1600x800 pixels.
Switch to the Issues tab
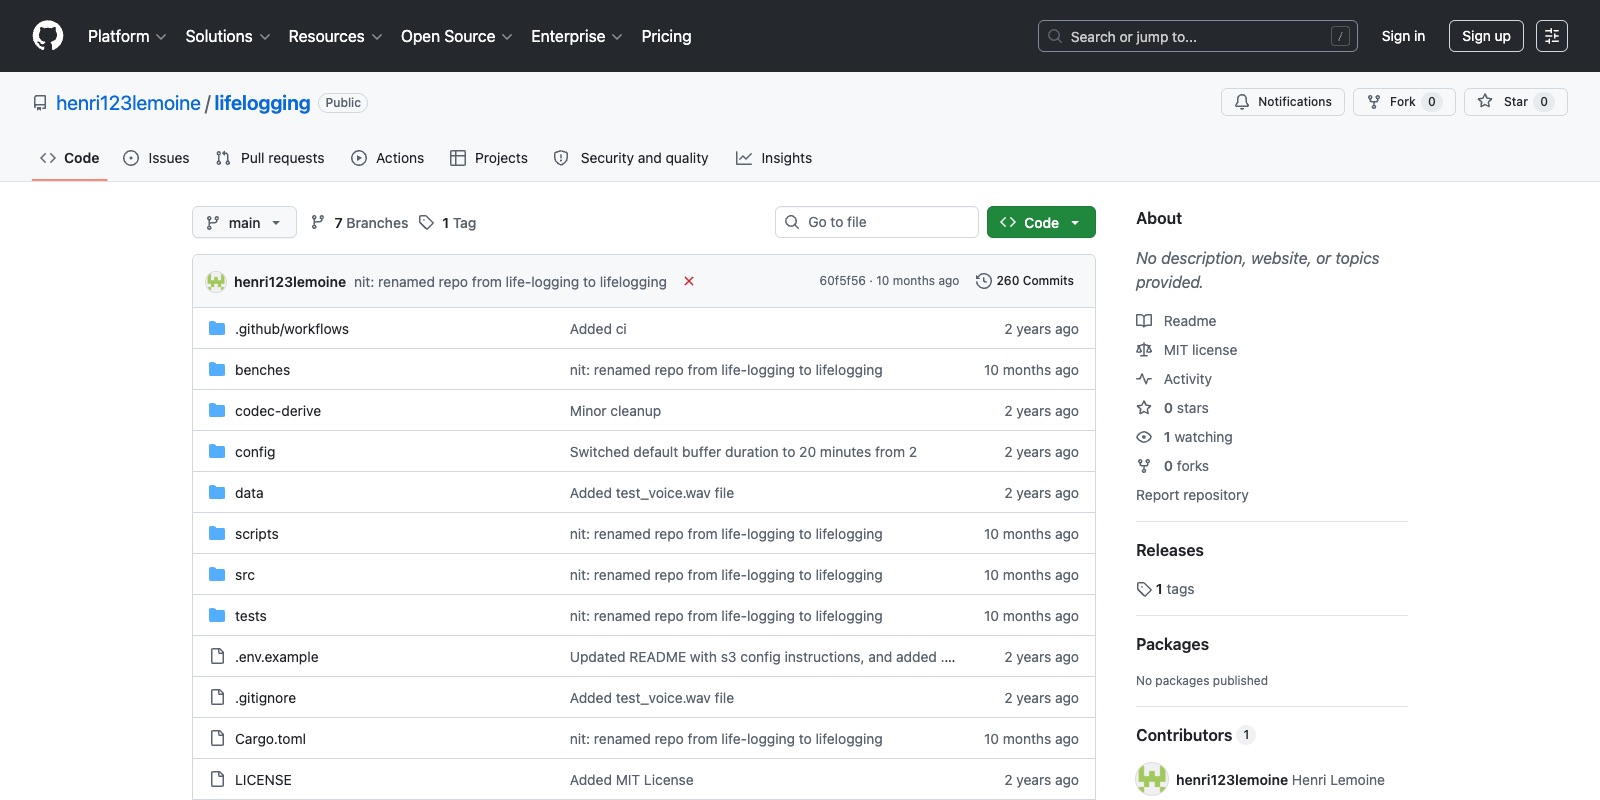[156, 158]
